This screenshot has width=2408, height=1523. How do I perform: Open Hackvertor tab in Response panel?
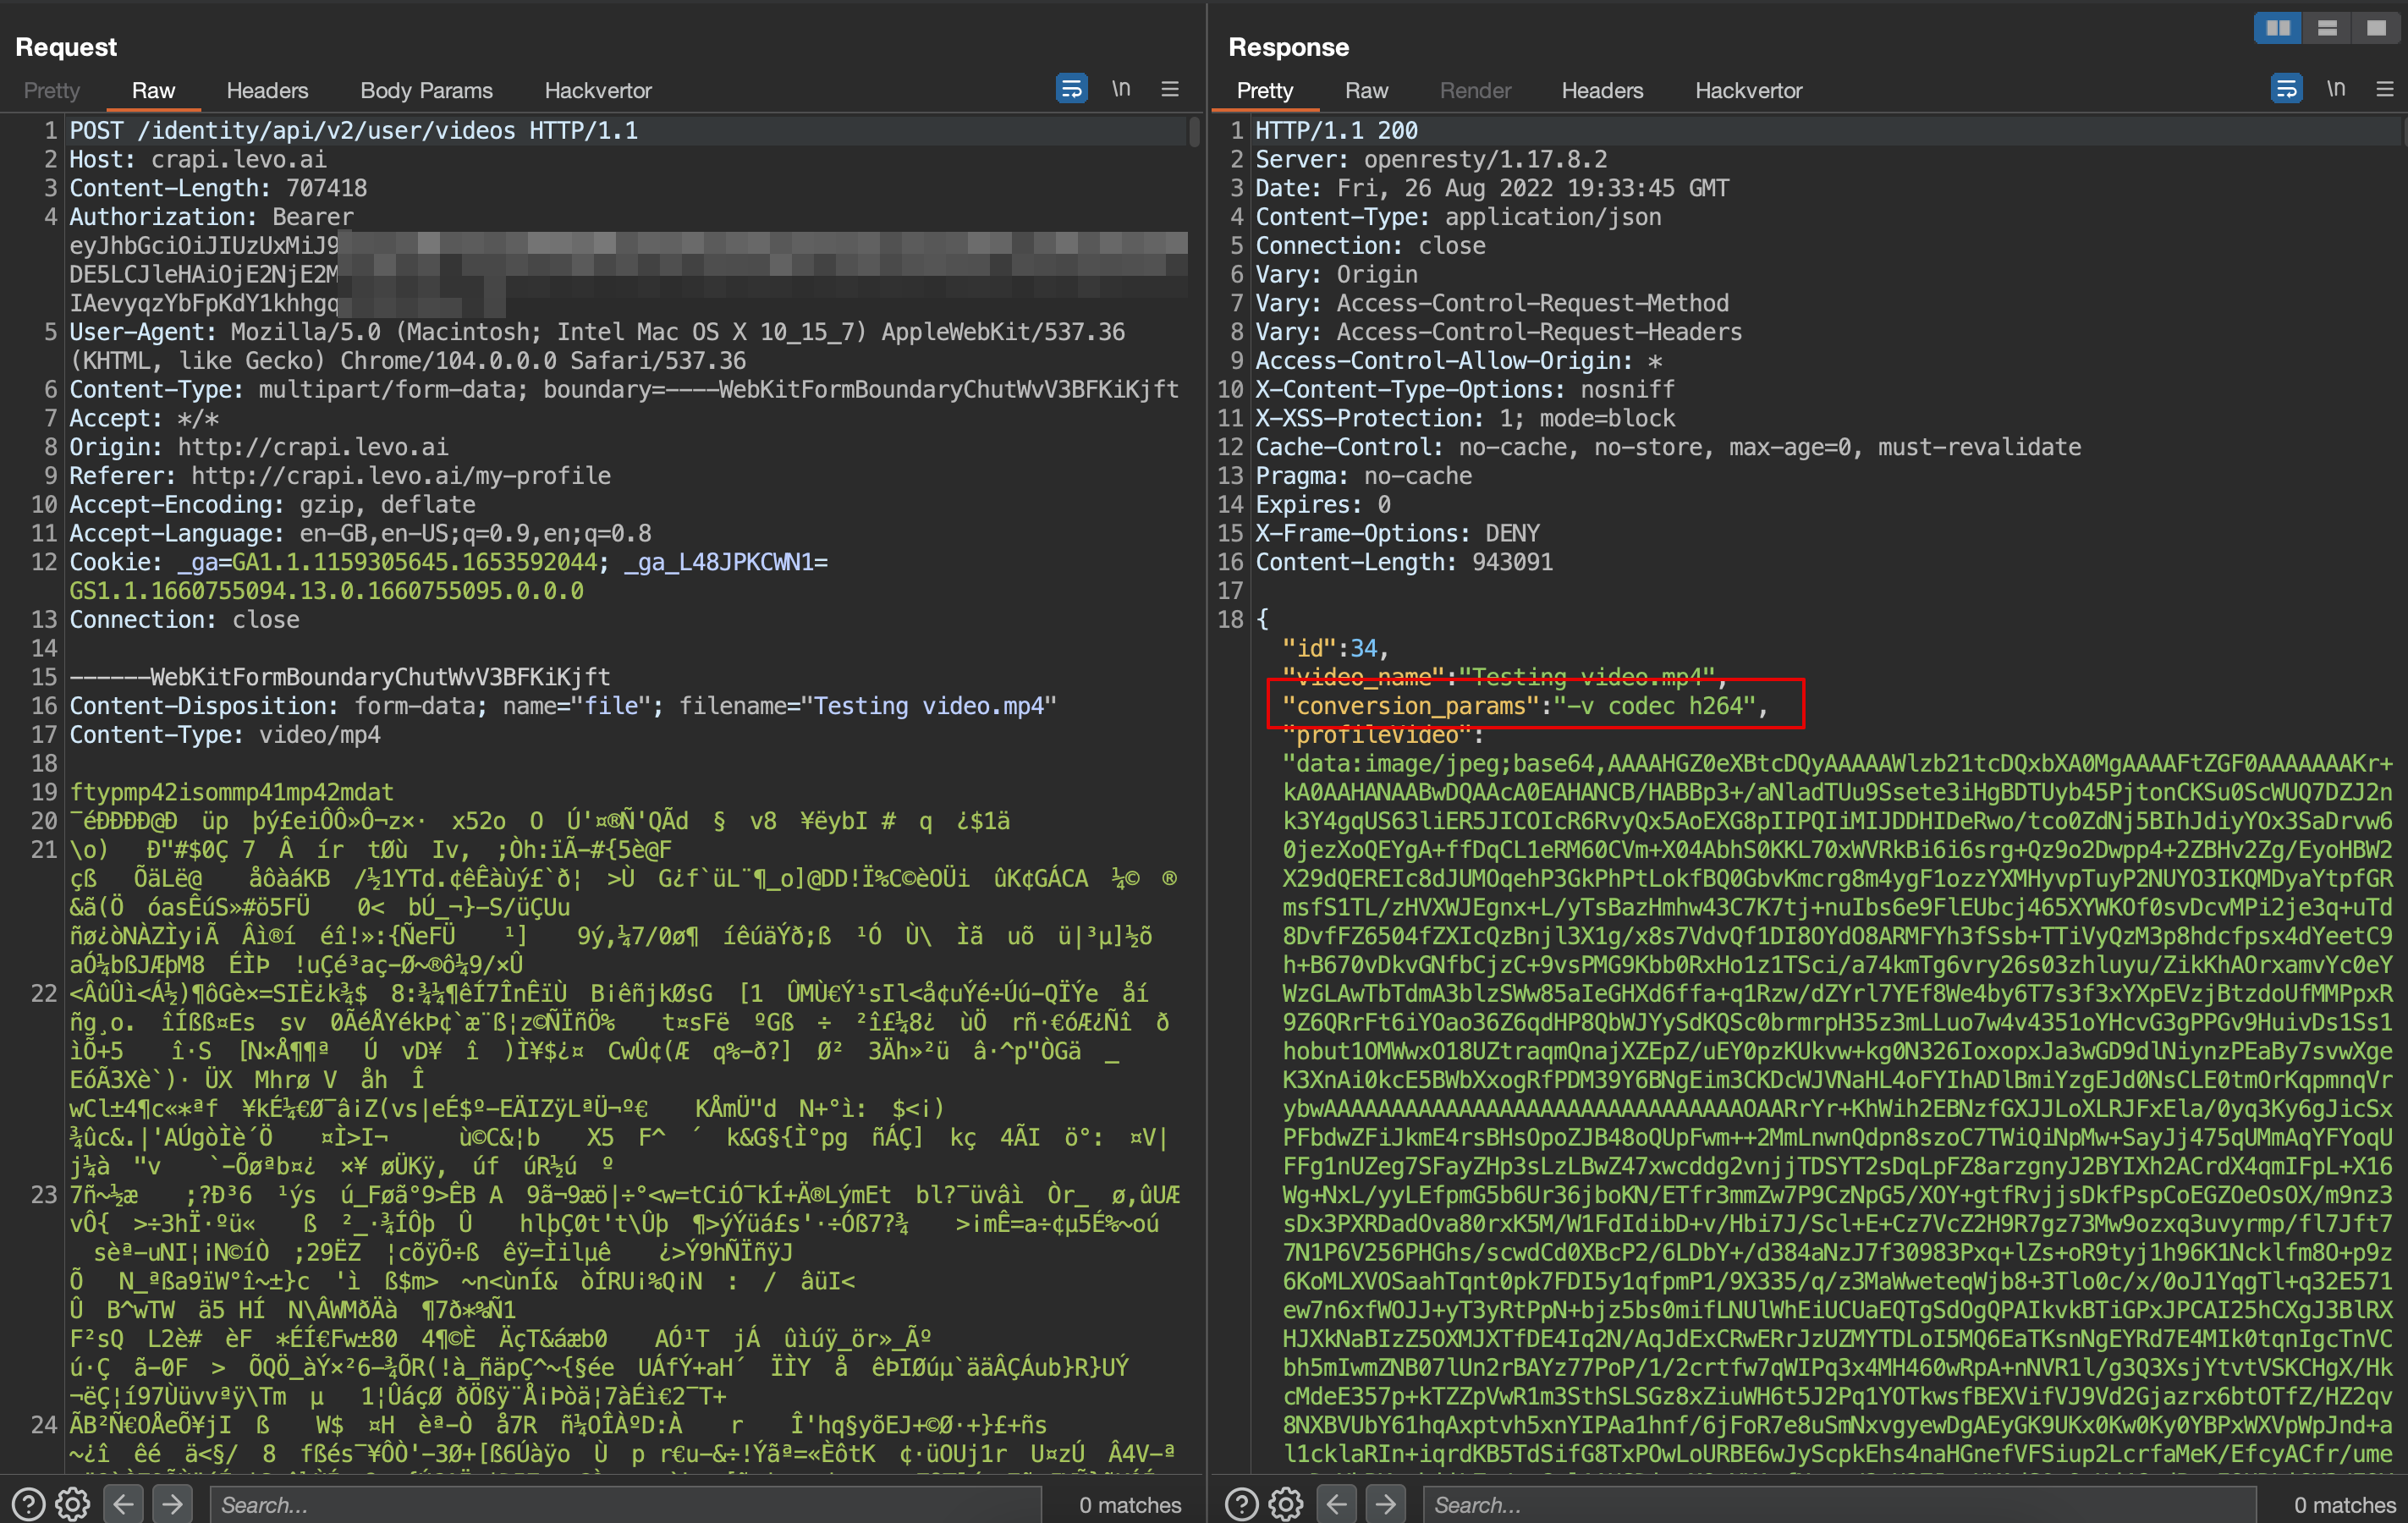pos(1748,90)
